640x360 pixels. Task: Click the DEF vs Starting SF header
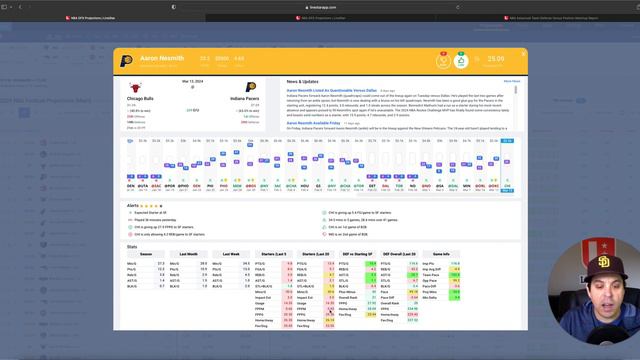[358, 254]
